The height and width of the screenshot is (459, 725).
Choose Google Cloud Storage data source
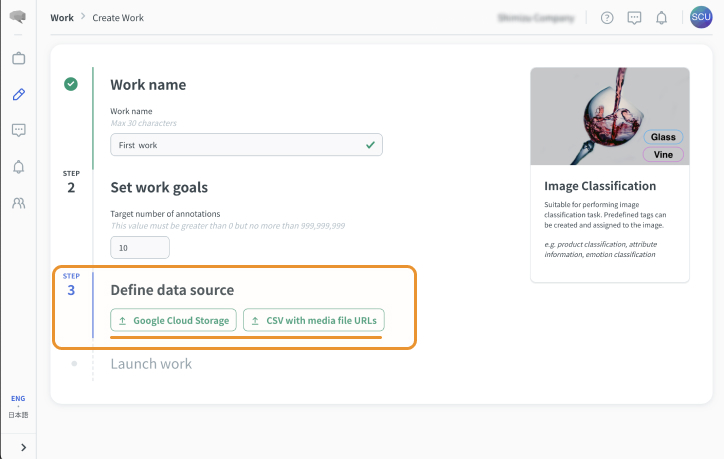point(173,320)
